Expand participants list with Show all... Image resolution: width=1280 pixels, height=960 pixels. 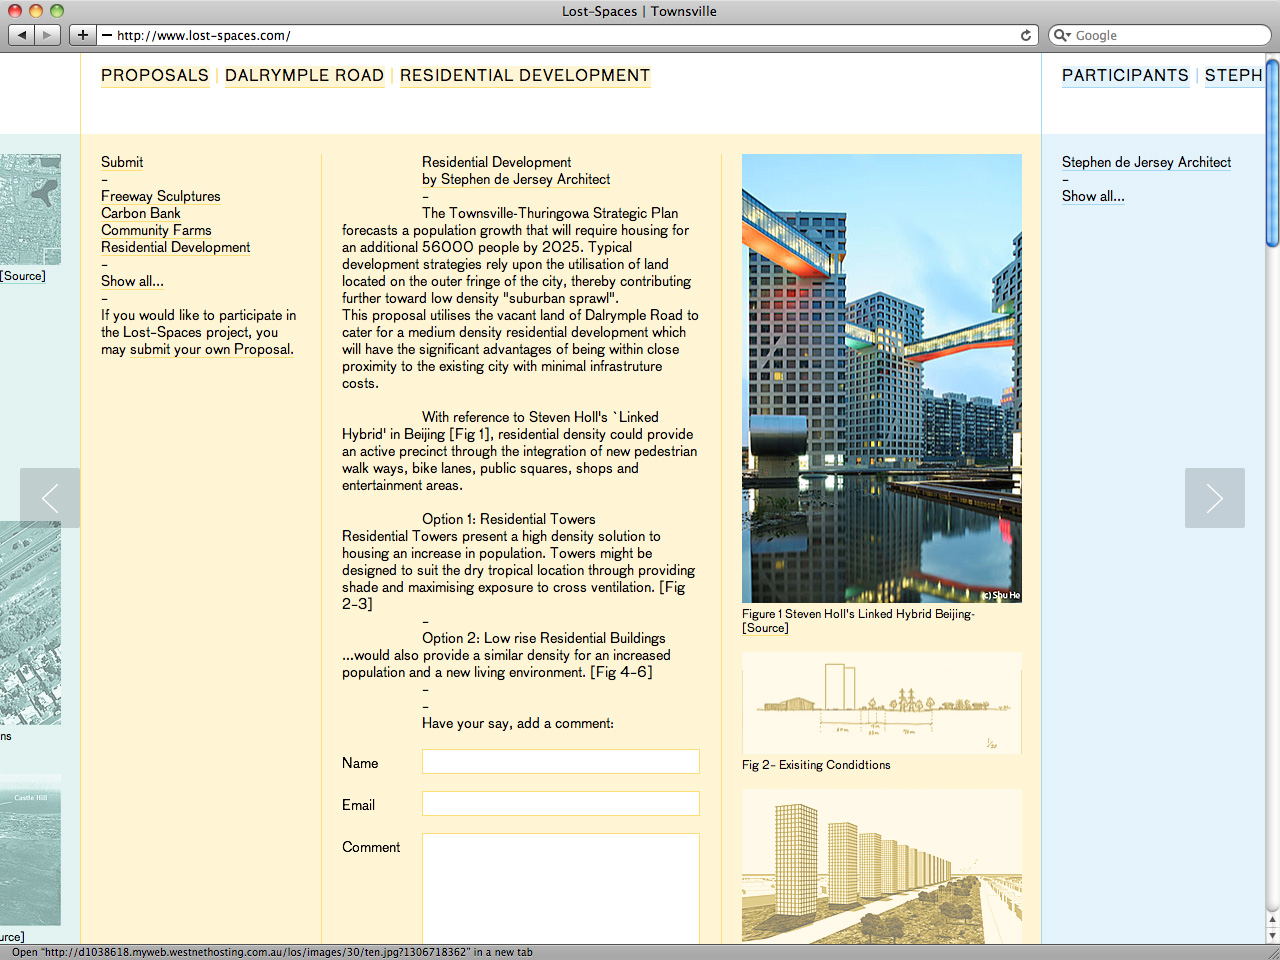(x=1093, y=196)
